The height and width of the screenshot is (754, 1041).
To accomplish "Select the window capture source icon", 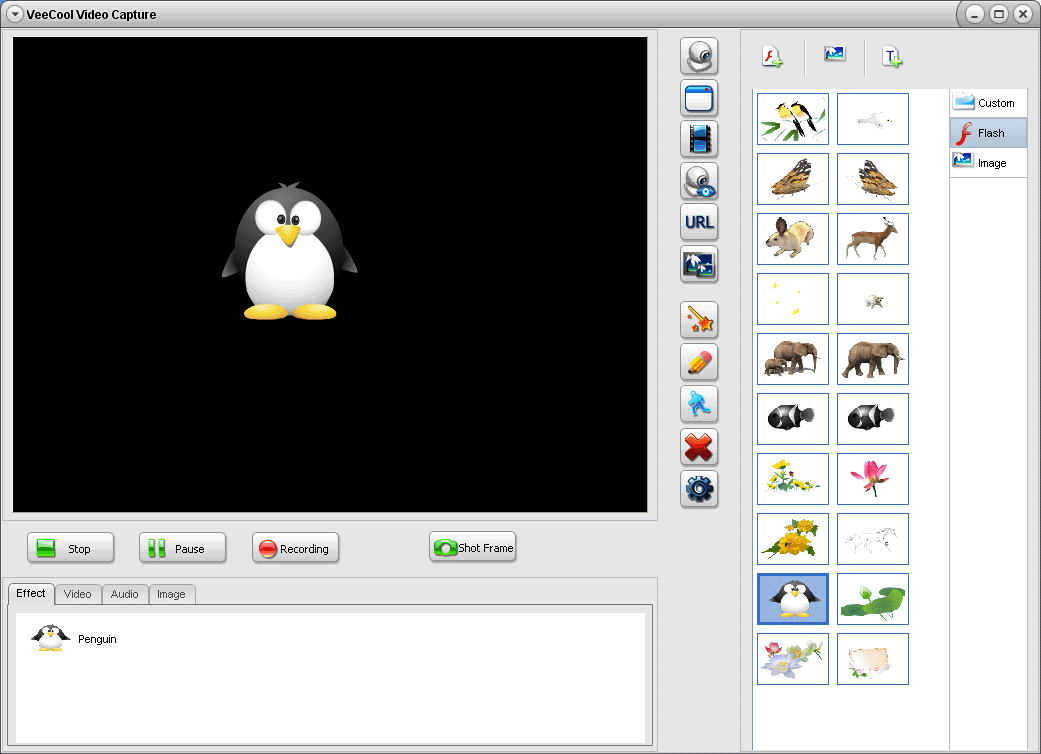I will coord(699,98).
